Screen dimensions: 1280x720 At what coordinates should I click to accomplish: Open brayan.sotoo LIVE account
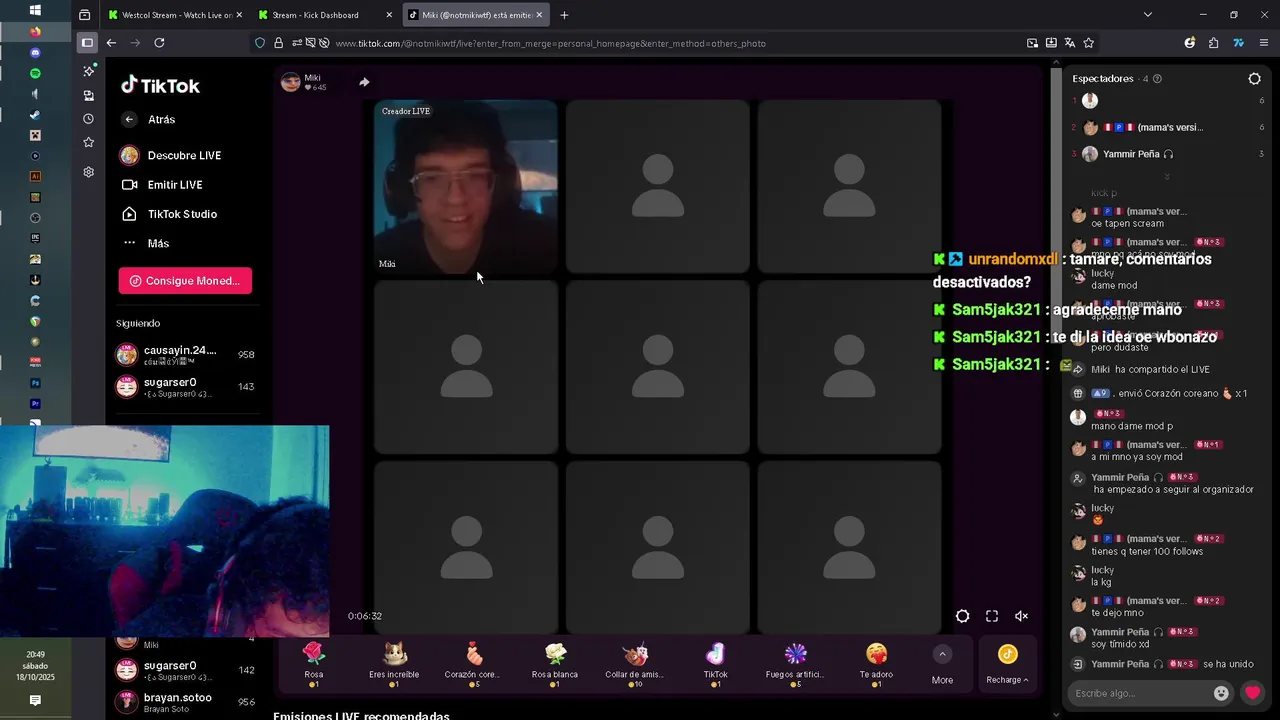185,702
